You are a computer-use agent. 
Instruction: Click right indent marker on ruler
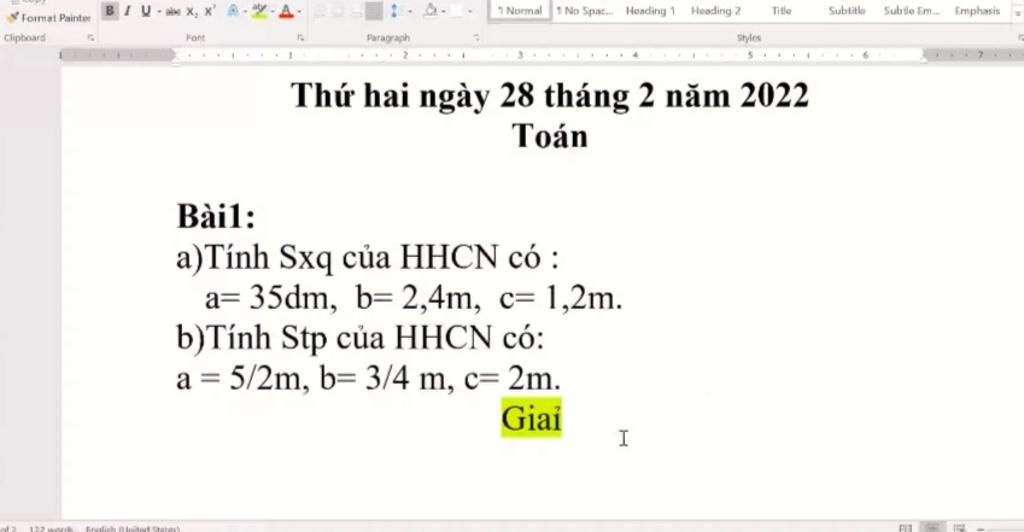pos(924,58)
